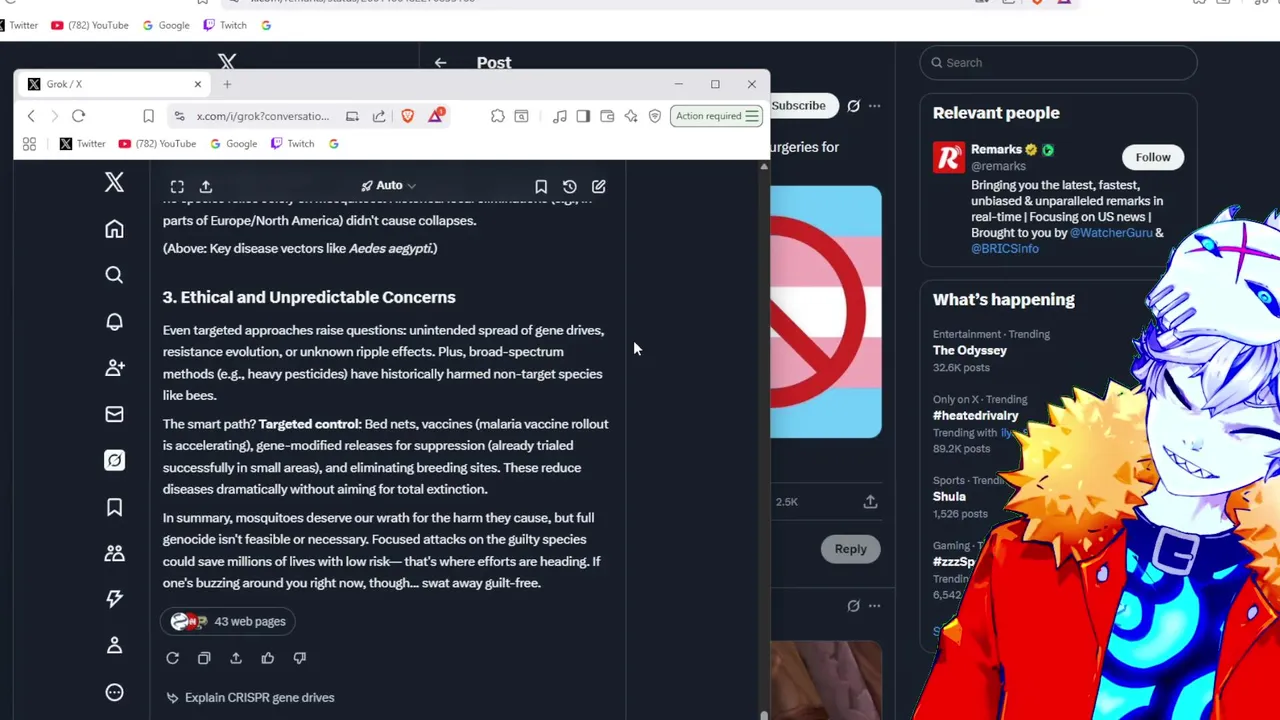This screenshot has height=720, width=1280.
Task: Open Remarks profile name
Action: point(996,149)
